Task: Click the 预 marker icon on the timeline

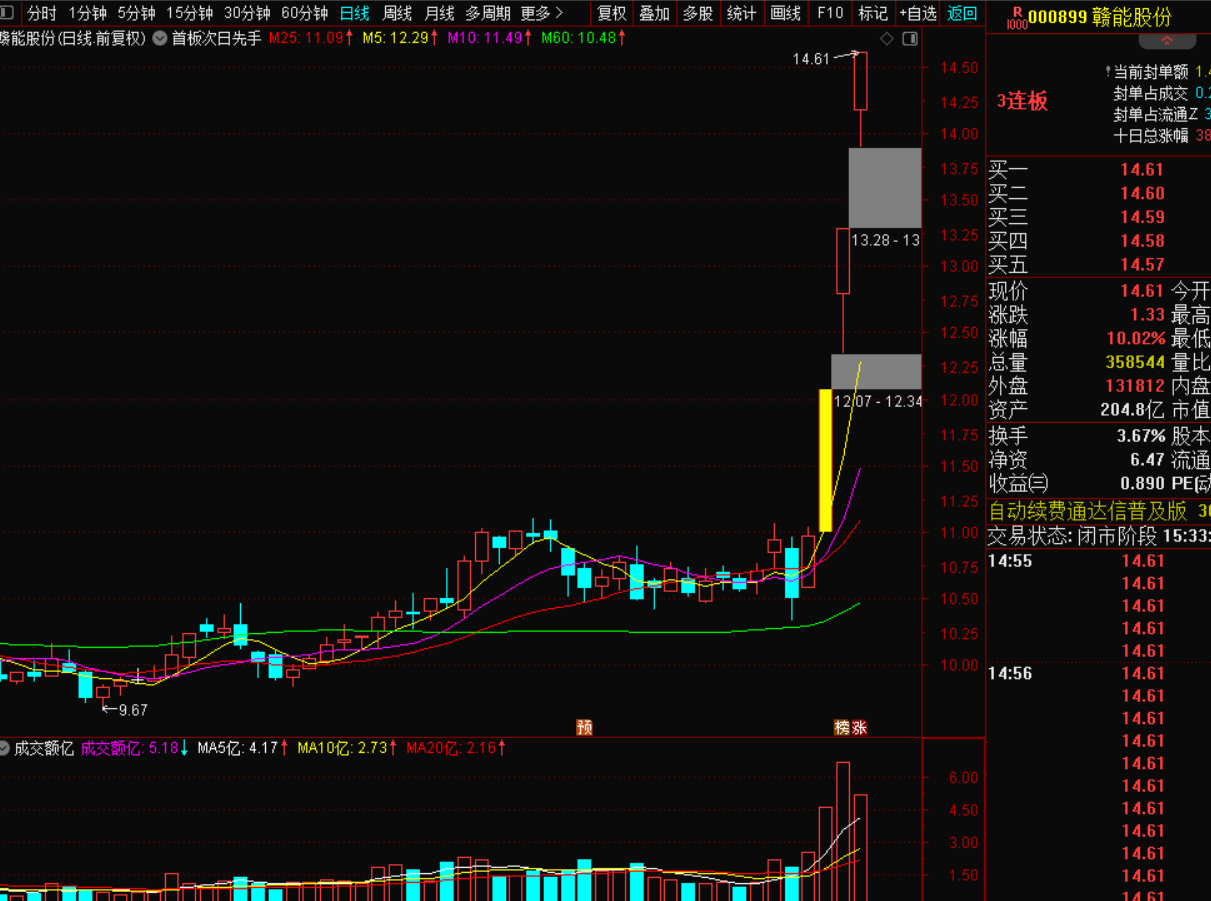Action: 584,727
